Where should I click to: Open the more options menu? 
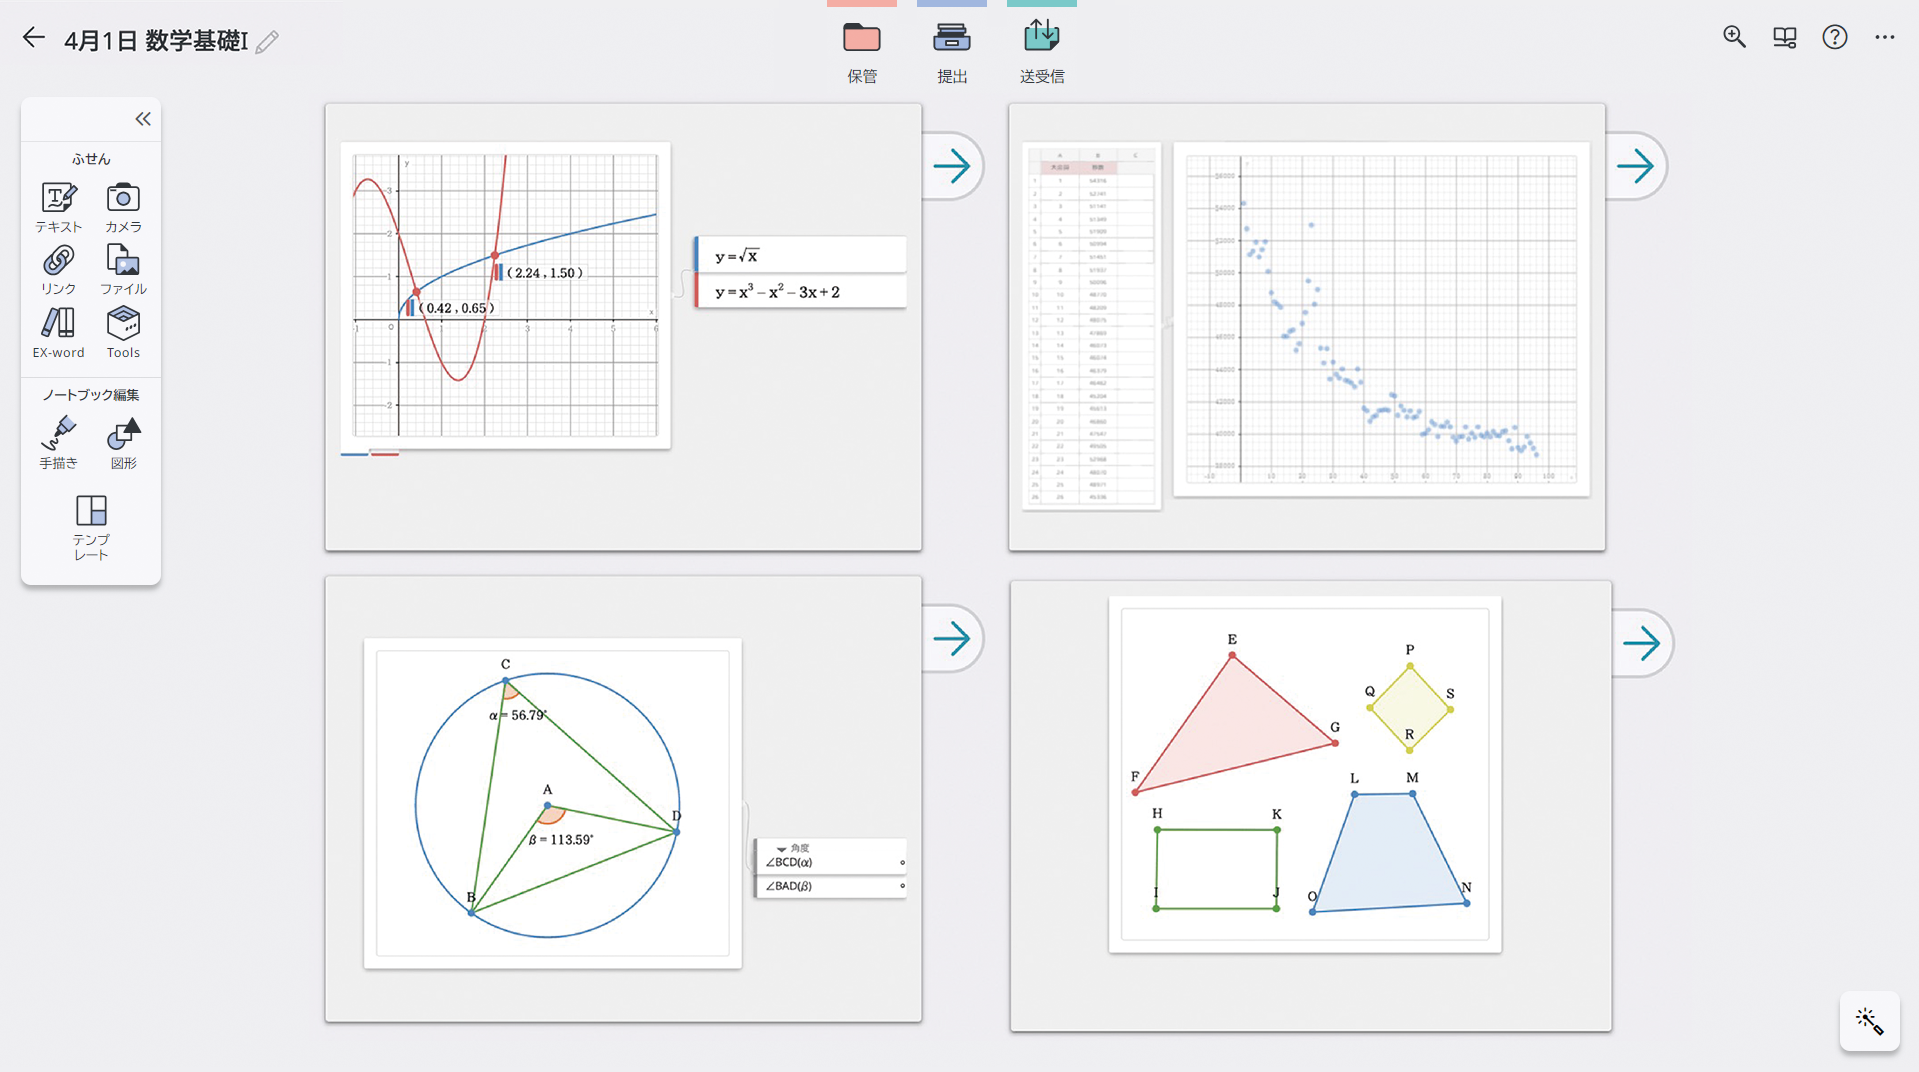click(x=1884, y=38)
